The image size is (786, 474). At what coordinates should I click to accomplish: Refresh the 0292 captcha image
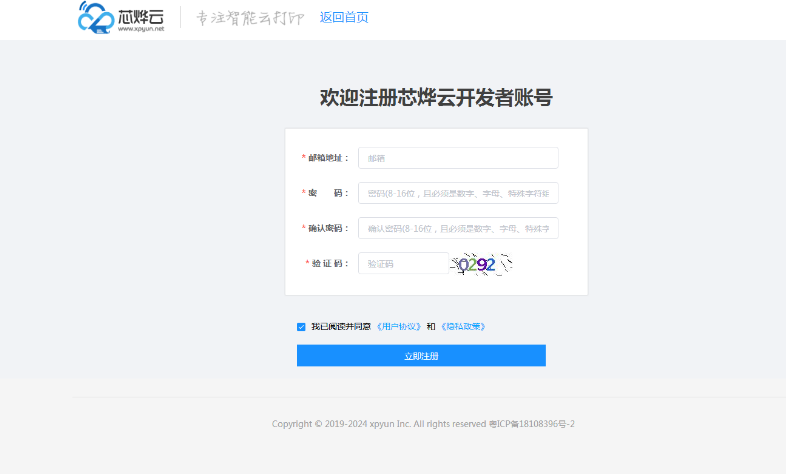[481, 264]
